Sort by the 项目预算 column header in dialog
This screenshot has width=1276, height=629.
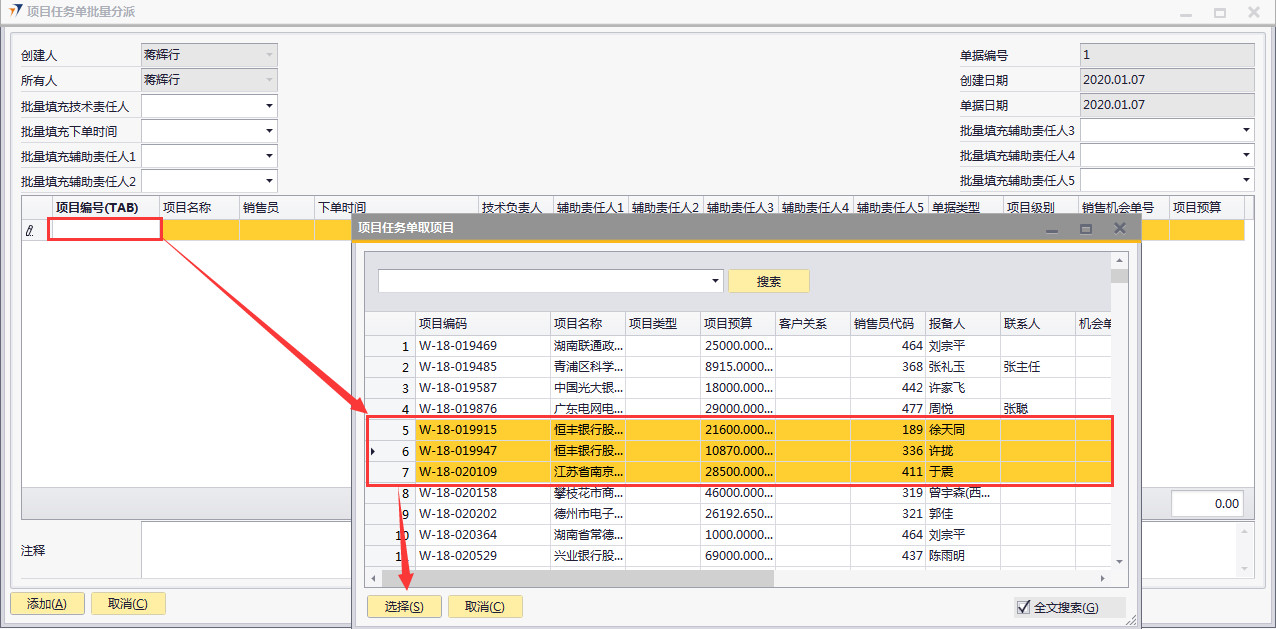click(x=737, y=324)
